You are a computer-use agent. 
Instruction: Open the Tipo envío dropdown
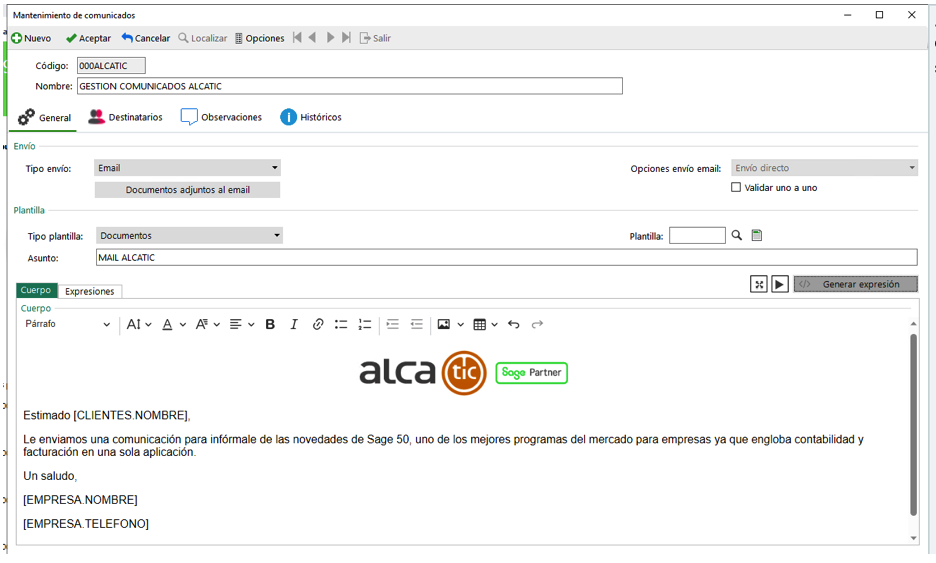(187, 168)
